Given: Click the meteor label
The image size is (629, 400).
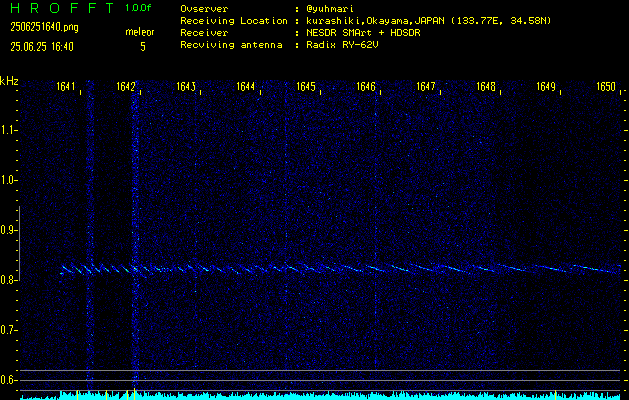Looking at the screenshot, I should pos(140,32).
